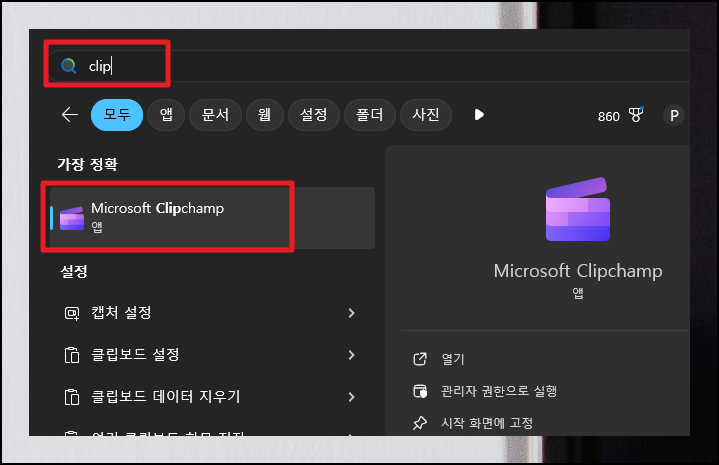Select the 앱 filter tab
719x465 pixels.
pyautogui.click(x=166, y=115)
